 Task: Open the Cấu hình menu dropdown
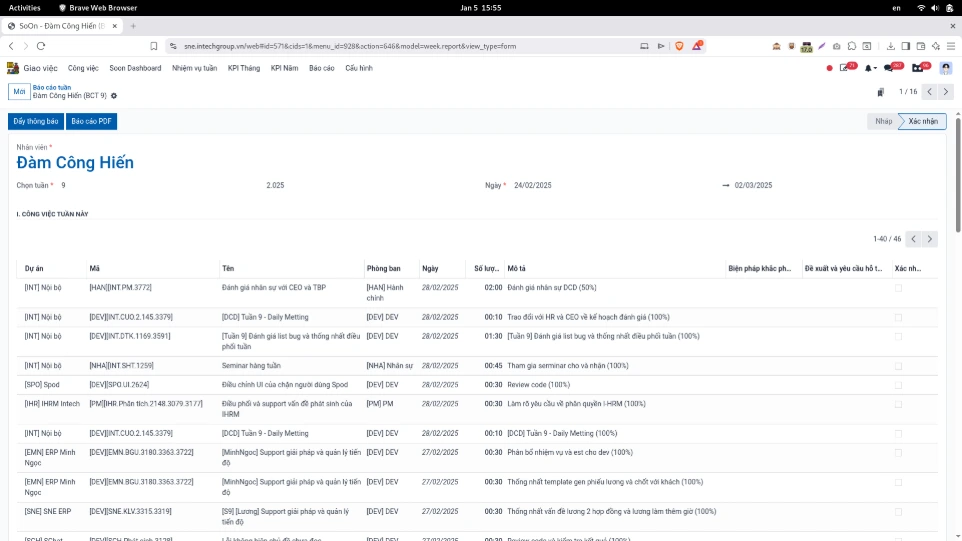tap(358, 68)
